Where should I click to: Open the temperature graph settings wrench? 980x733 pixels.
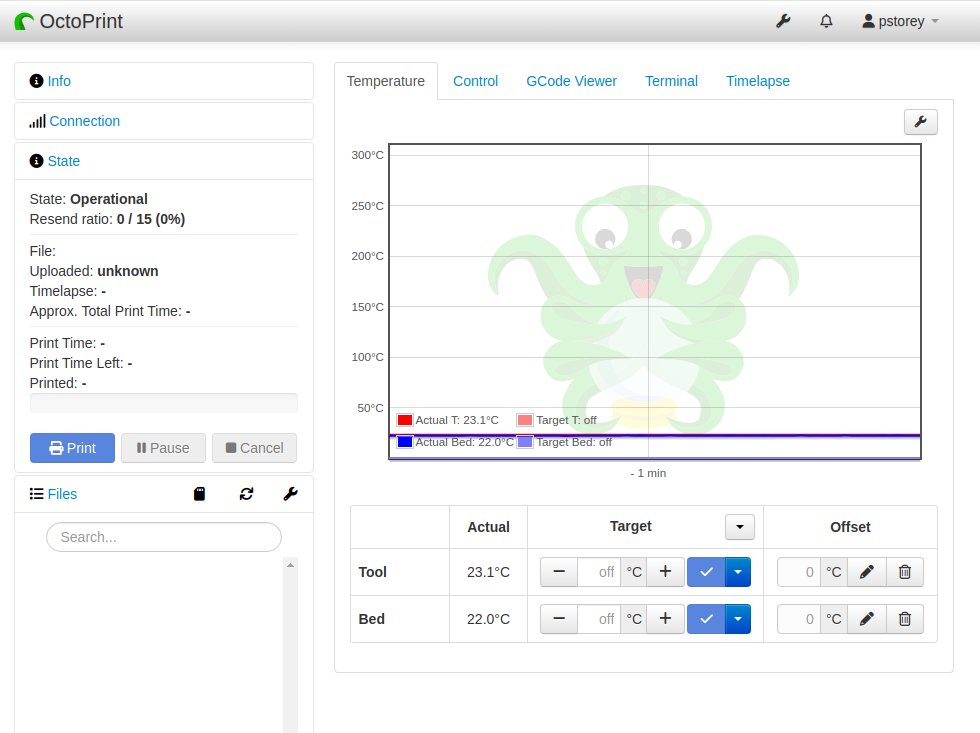[920, 121]
